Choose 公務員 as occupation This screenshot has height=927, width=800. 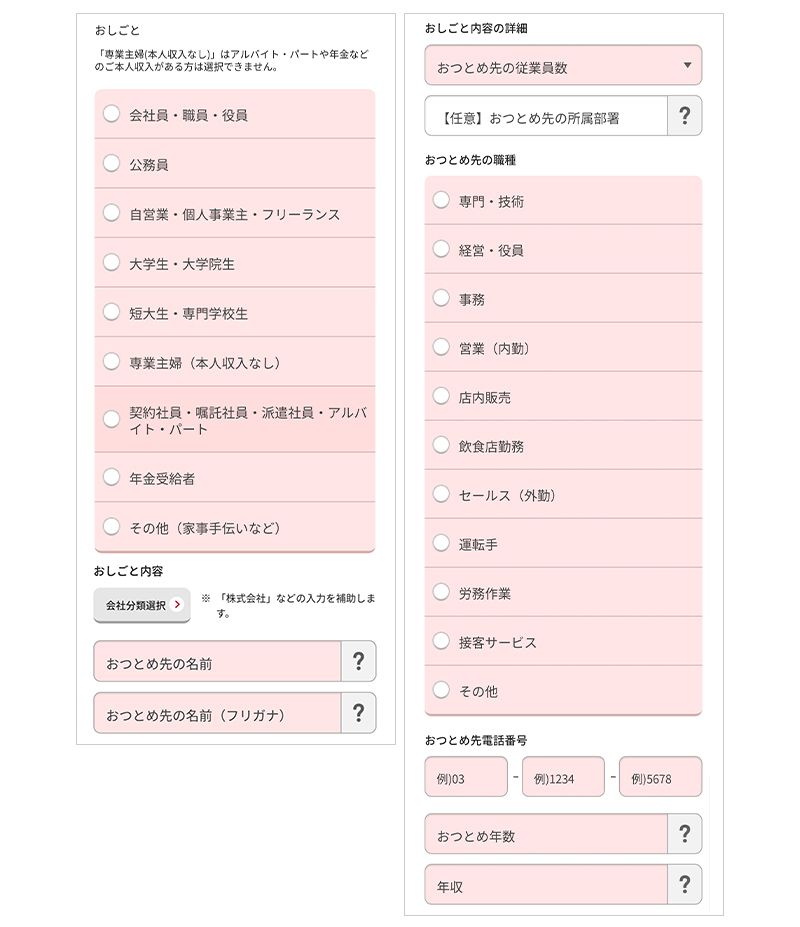(x=110, y=164)
